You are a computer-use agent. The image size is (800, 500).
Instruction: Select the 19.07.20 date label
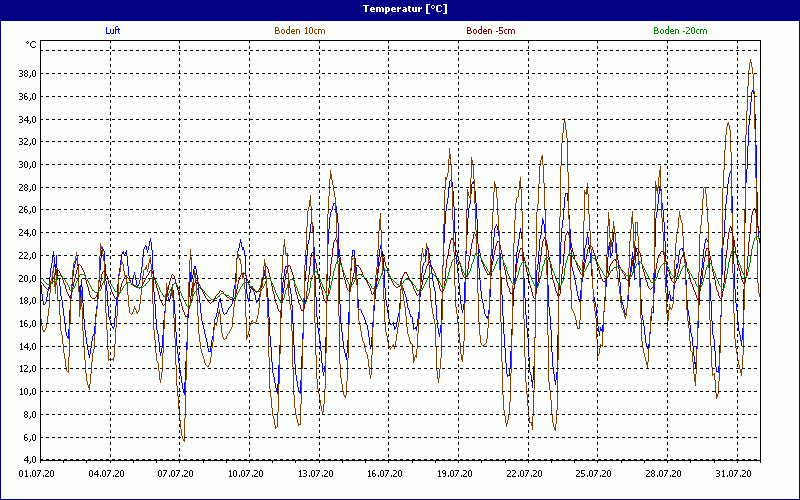[x=454, y=474]
